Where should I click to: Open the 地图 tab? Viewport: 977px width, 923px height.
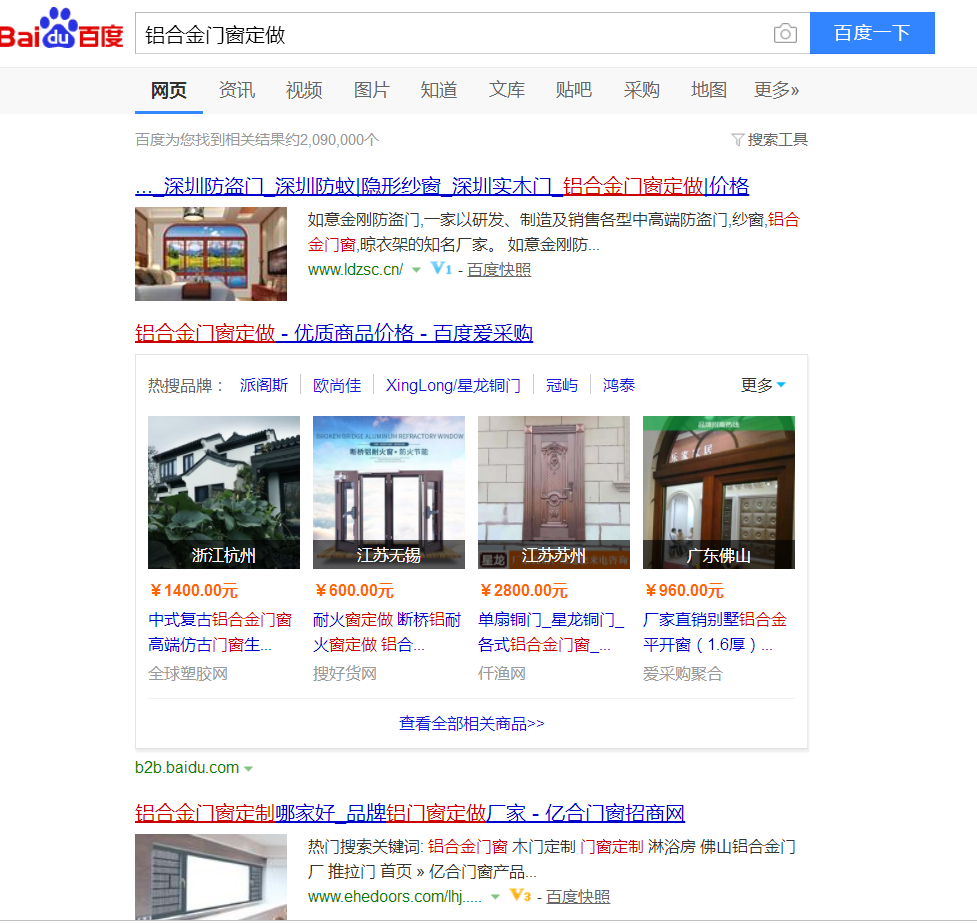709,90
